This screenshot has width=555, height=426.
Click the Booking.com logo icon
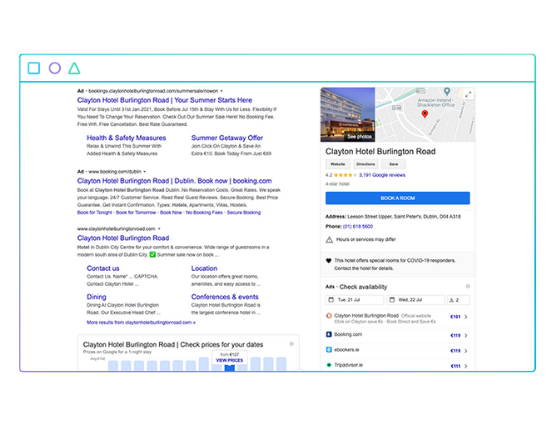[x=329, y=334]
